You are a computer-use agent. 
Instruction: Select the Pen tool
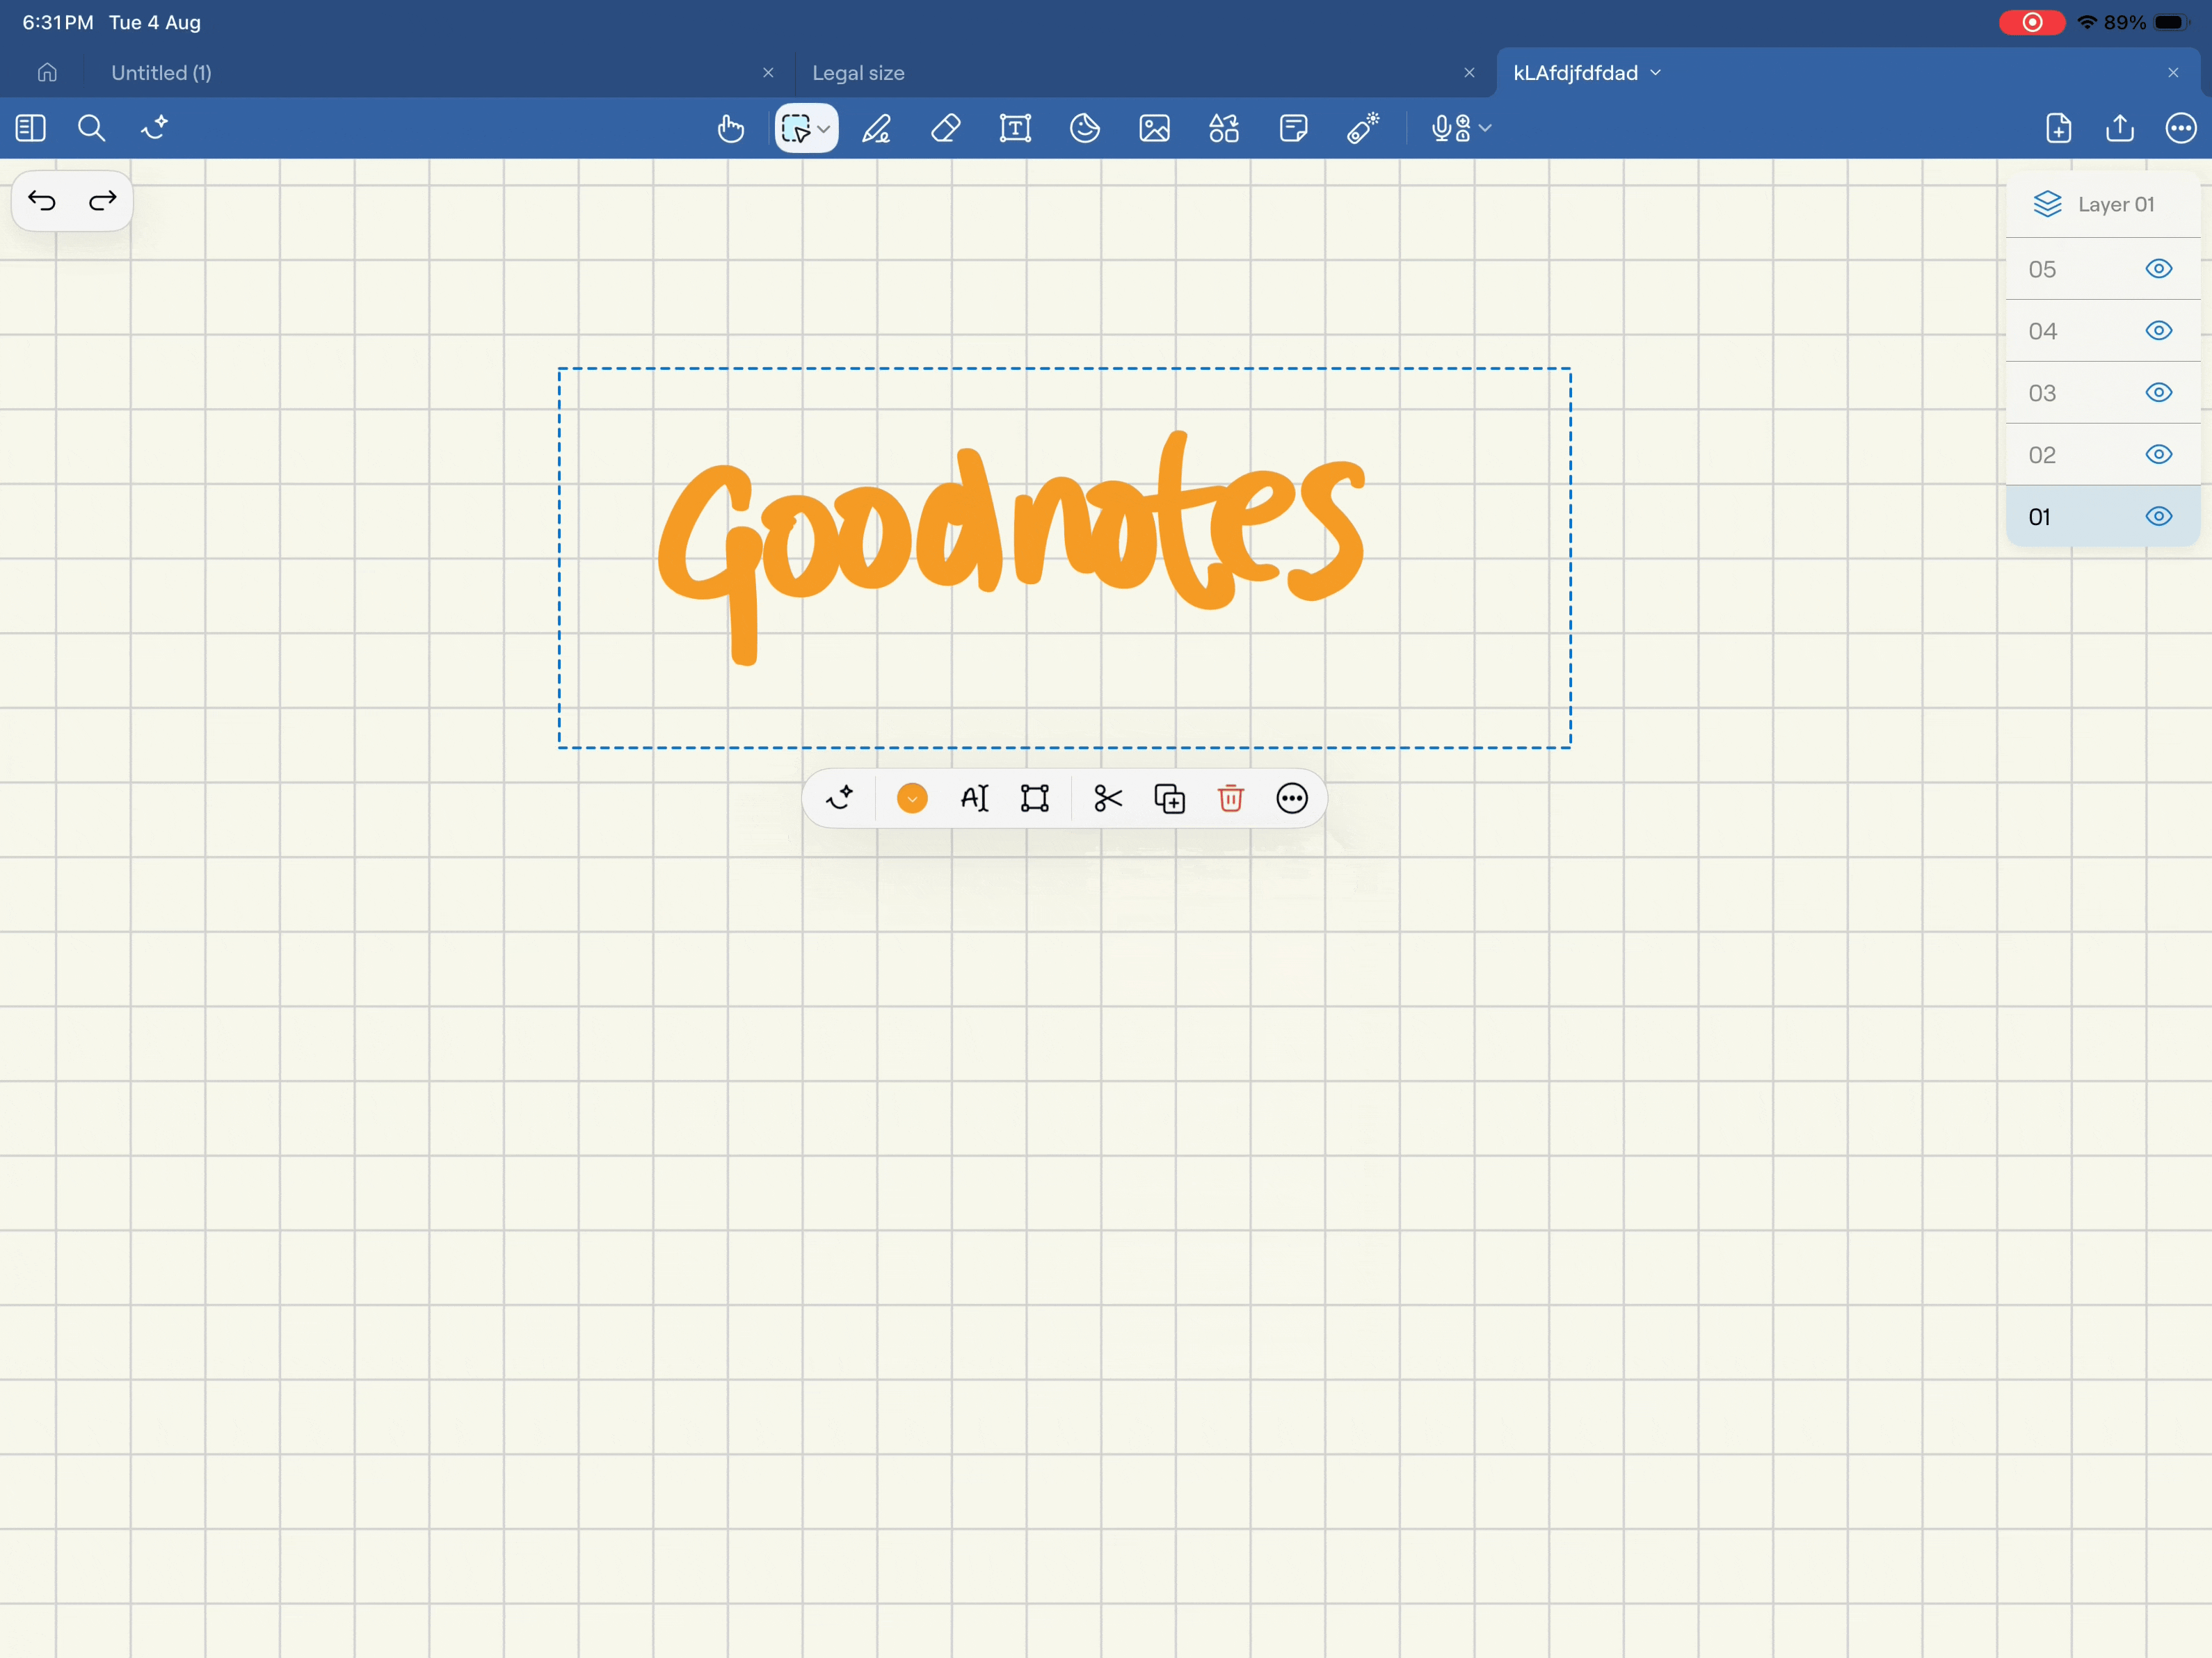[877, 128]
